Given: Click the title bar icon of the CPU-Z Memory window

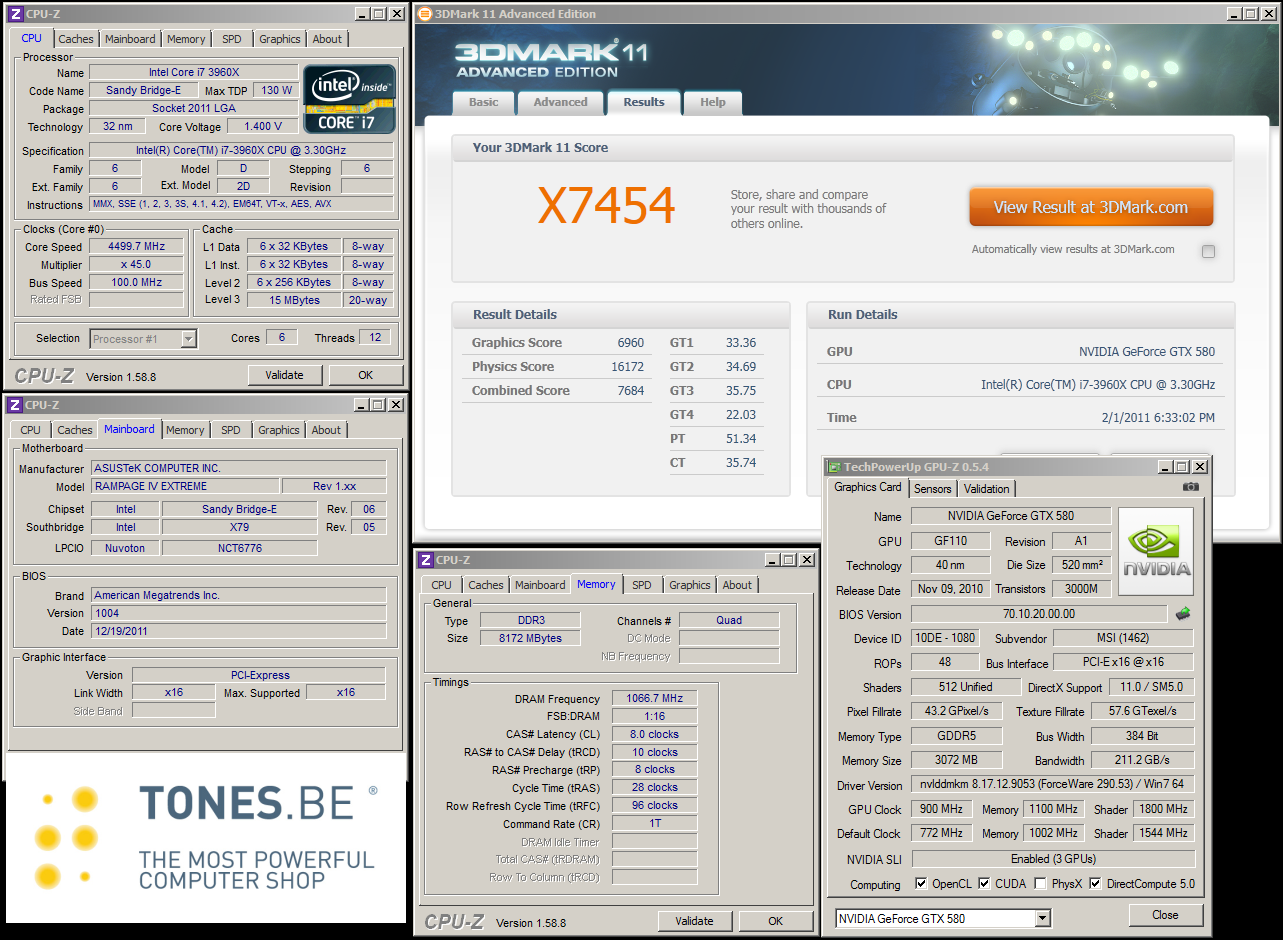Looking at the screenshot, I should [425, 560].
